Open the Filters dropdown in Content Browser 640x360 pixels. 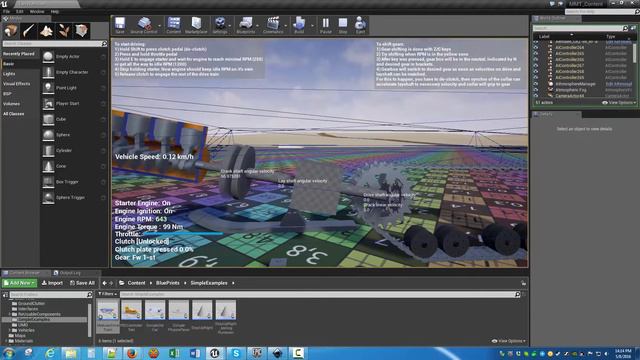[x=108, y=294]
